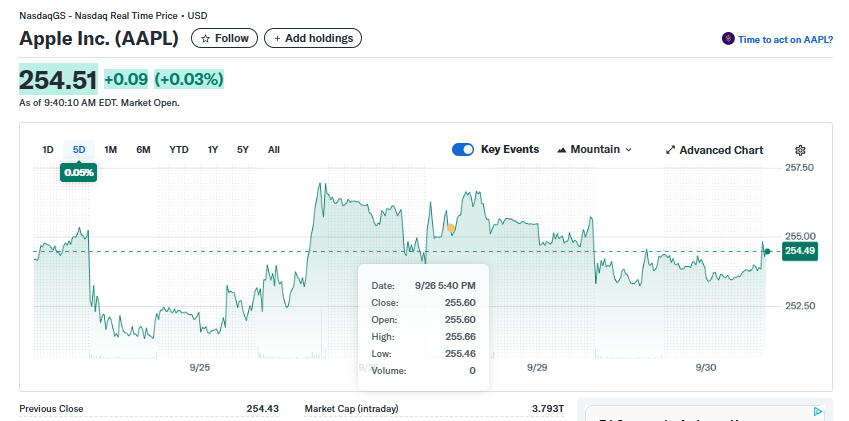Image resolution: width=849 pixels, height=421 pixels.
Task: Click the 9/25 date axis label
Action: point(200,368)
